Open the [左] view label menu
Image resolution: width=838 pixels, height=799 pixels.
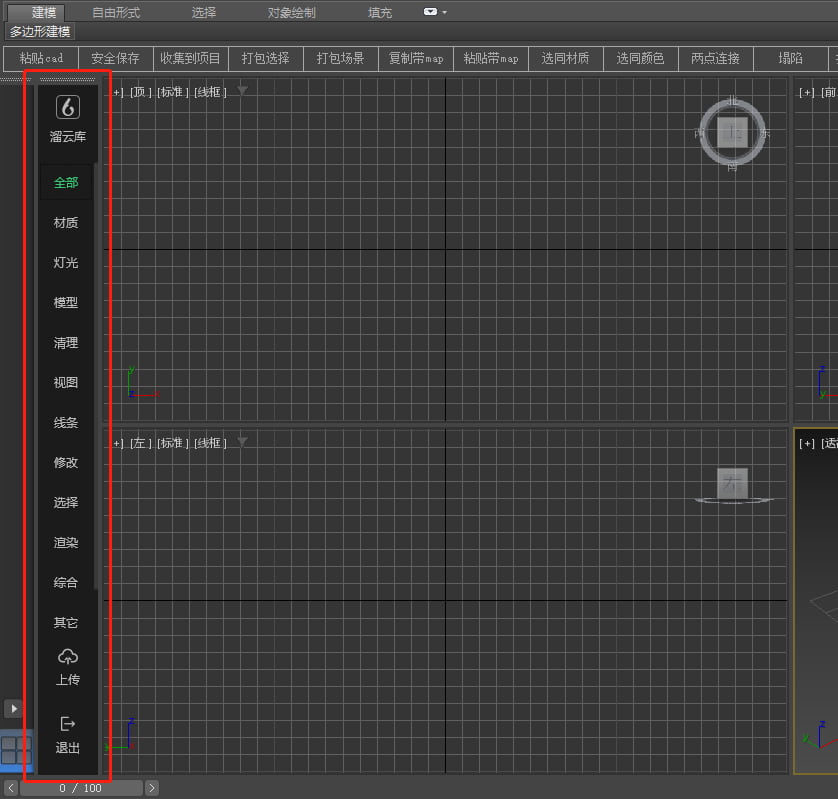[x=141, y=443]
